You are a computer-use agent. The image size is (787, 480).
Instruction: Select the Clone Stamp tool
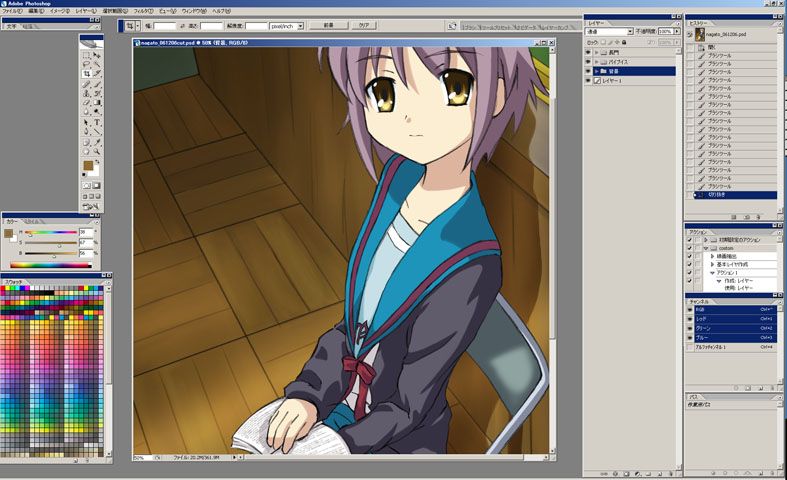86,93
